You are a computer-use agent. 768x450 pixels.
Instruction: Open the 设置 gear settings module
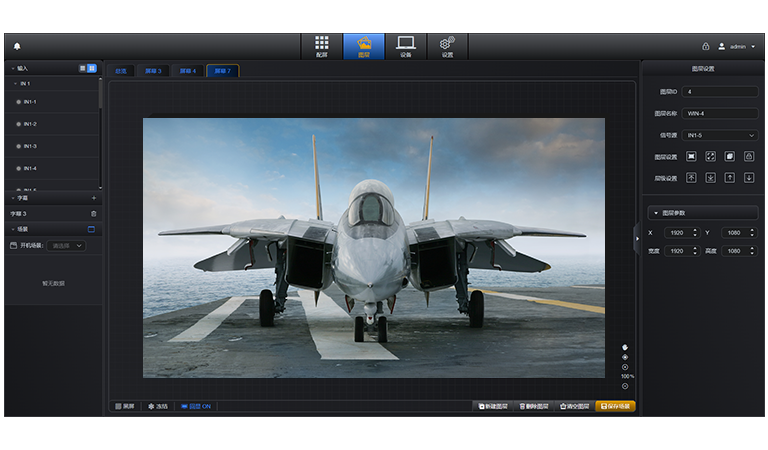447,46
